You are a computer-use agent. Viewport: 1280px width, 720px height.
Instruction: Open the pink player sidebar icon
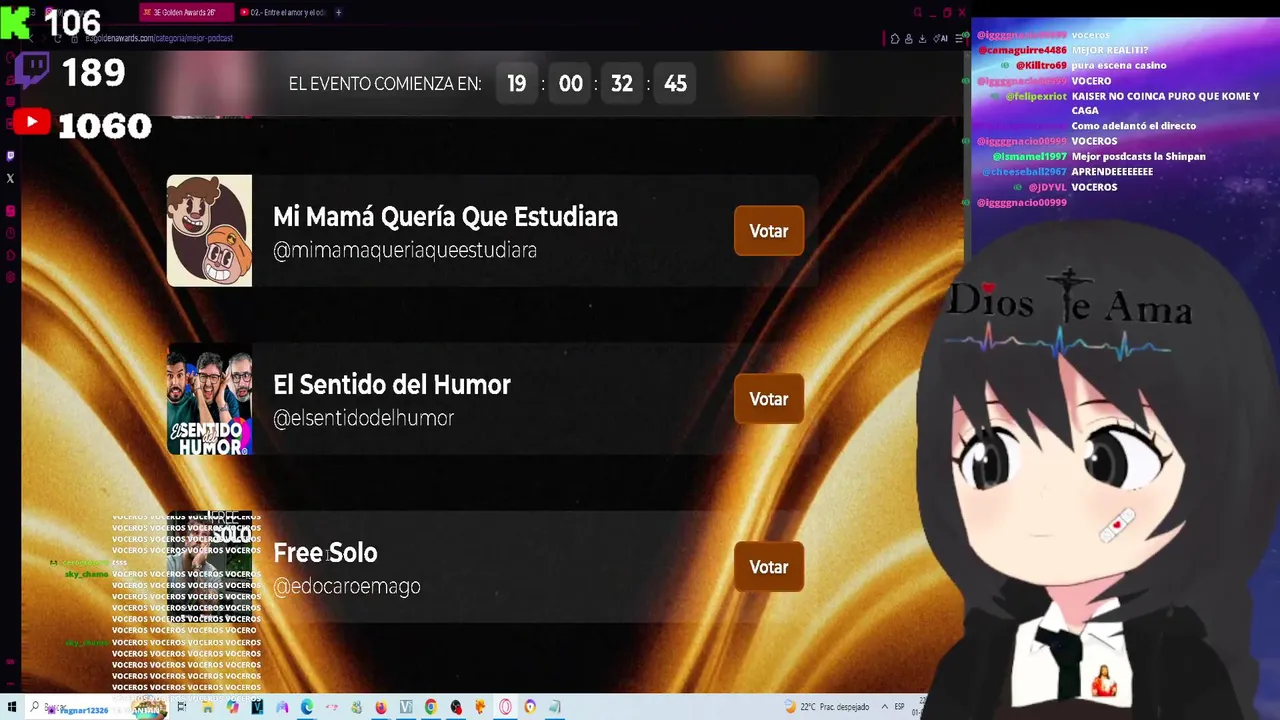pyautogui.click(x=10, y=211)
